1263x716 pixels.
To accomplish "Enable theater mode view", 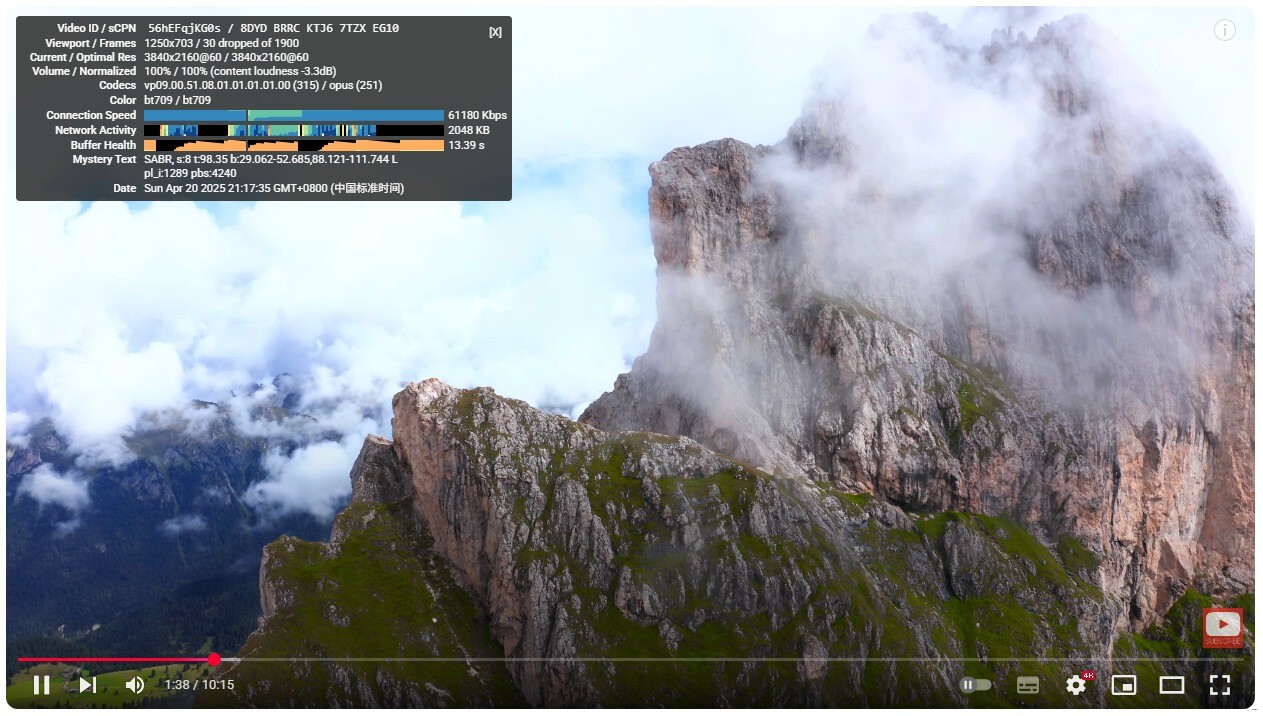I will tap(1171, 685).
